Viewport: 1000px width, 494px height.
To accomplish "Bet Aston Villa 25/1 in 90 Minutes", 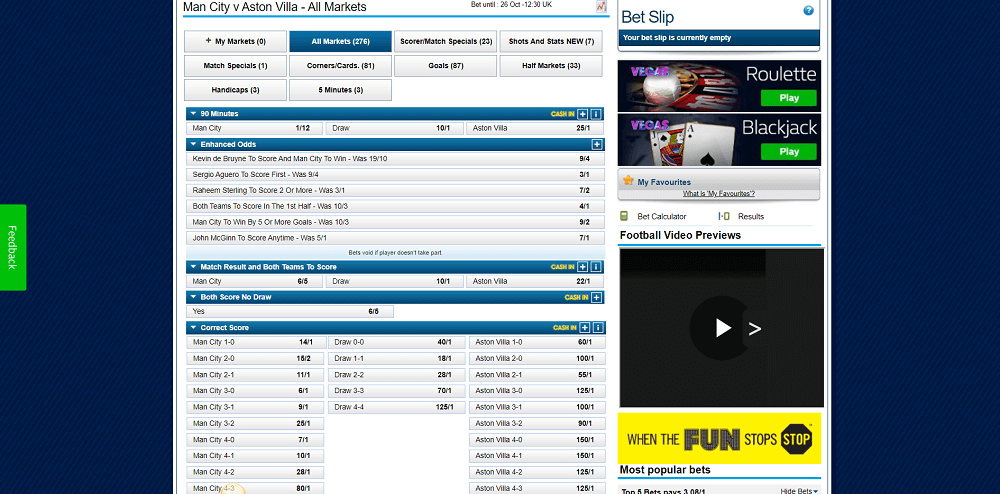I will point(534,128).
